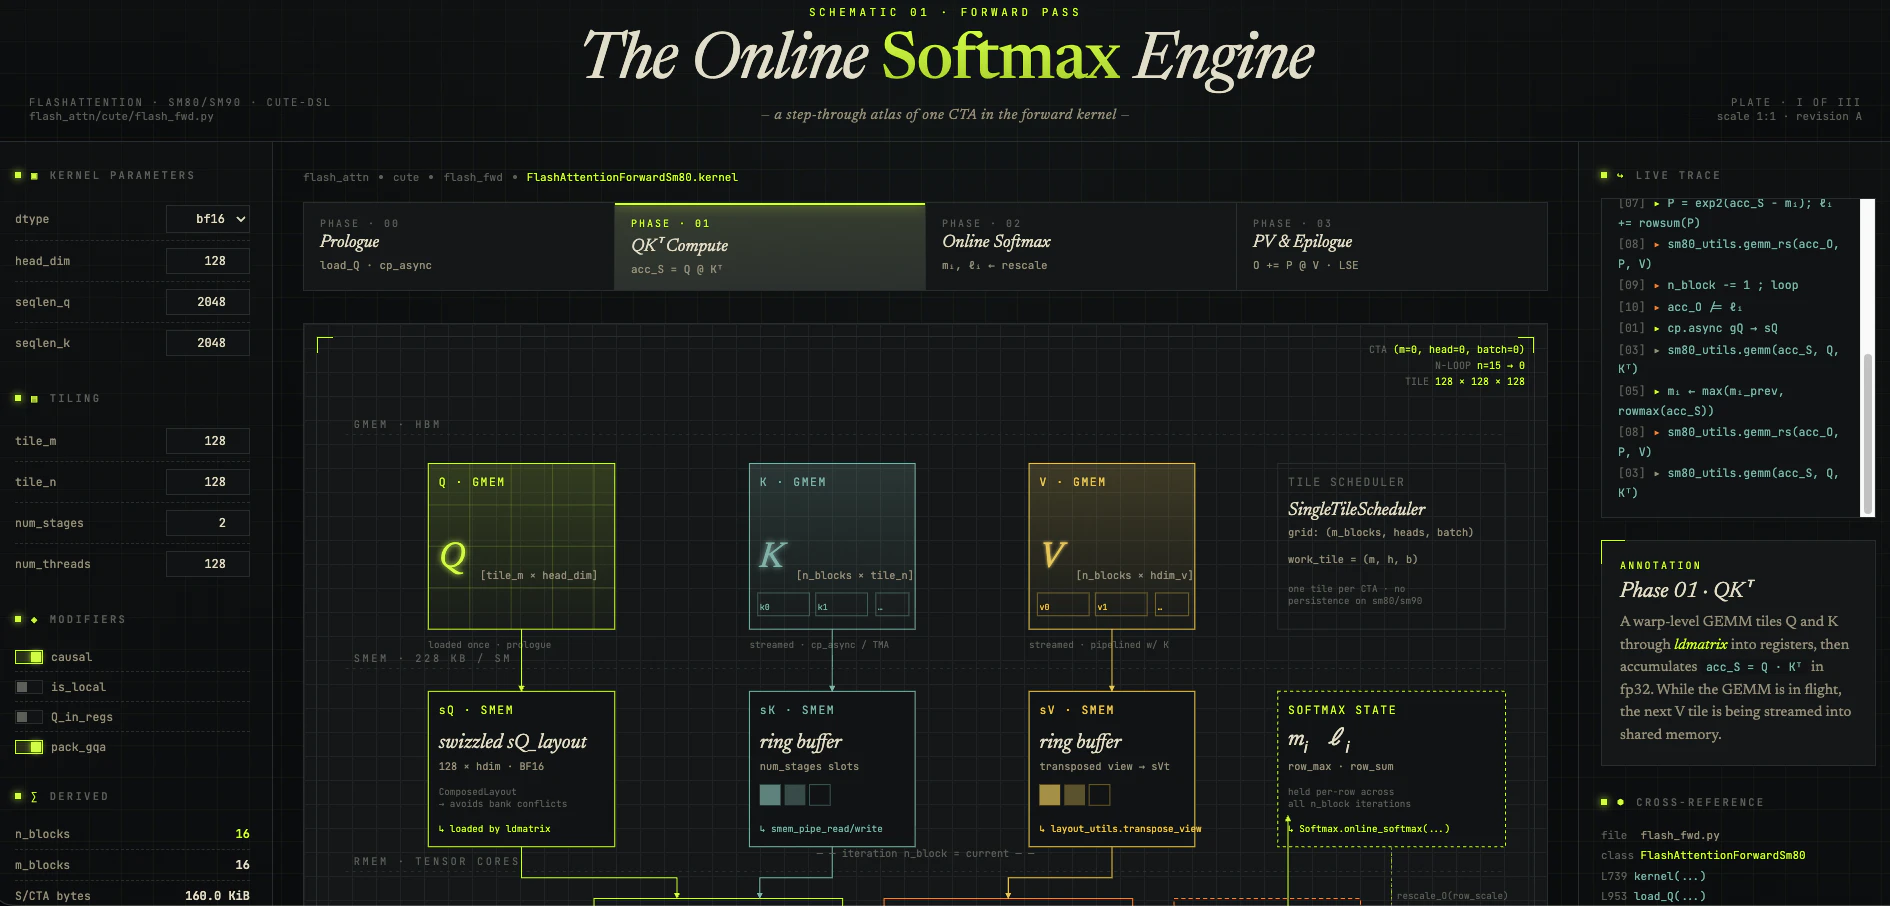Toggle the pack_gqa modifier switch
1890x906 pixels.
pyautogui.click(x=29, y=747)
